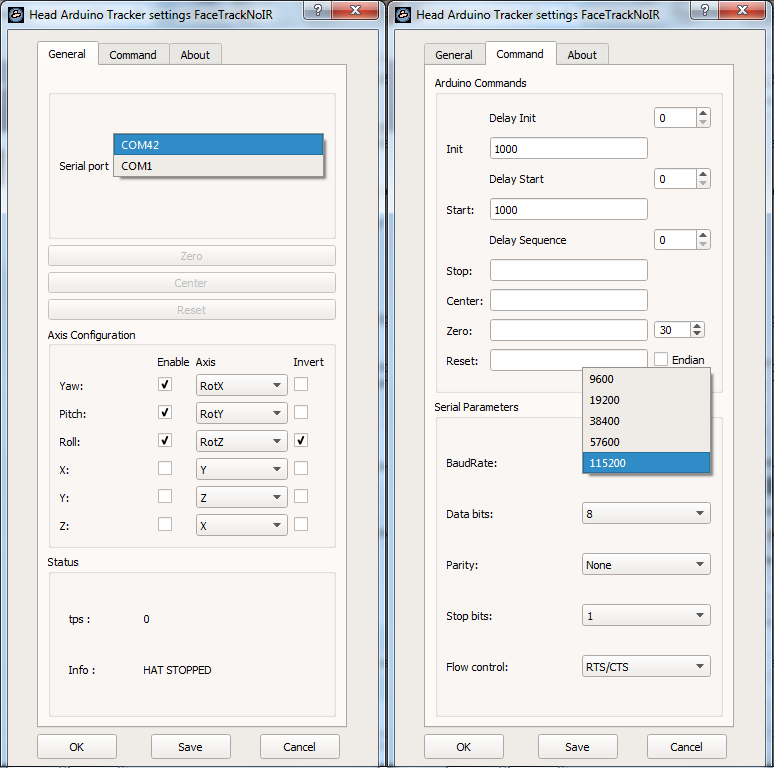
Task: Increase the Zero spinner value of 30
Action: tap(697, 326)
